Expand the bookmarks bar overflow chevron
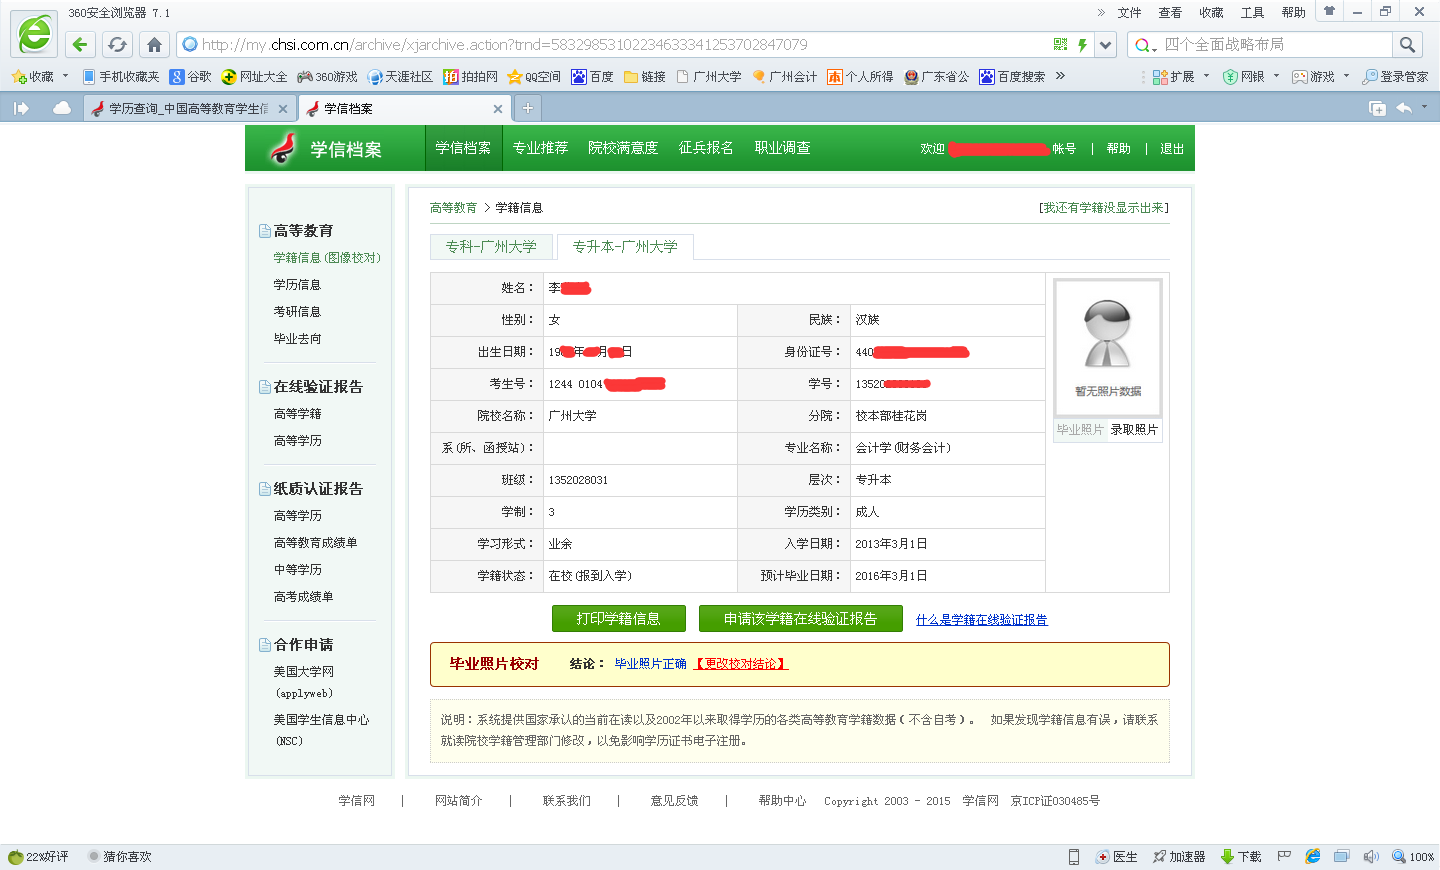1440x870 pixels. (x=1060, y=76)
